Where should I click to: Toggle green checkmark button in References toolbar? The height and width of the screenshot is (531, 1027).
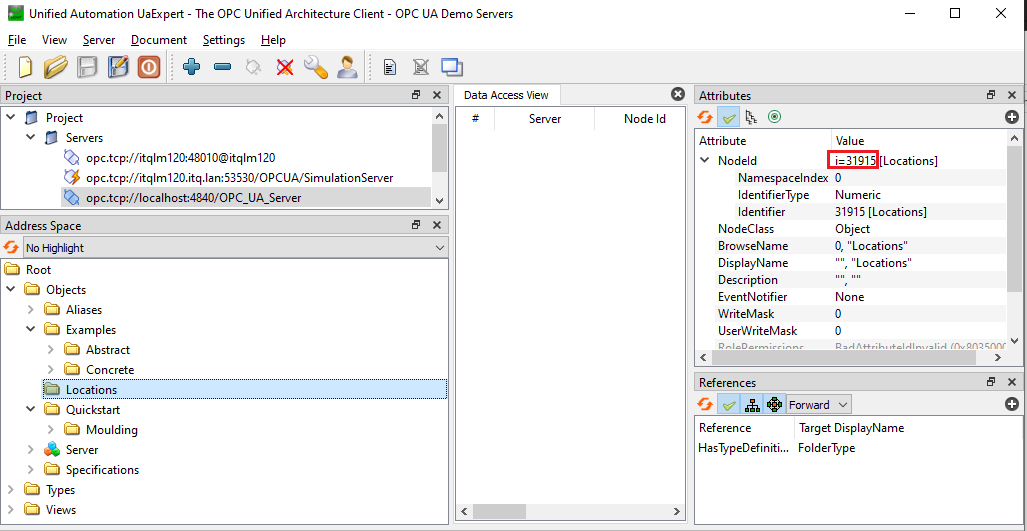[728, 405]
